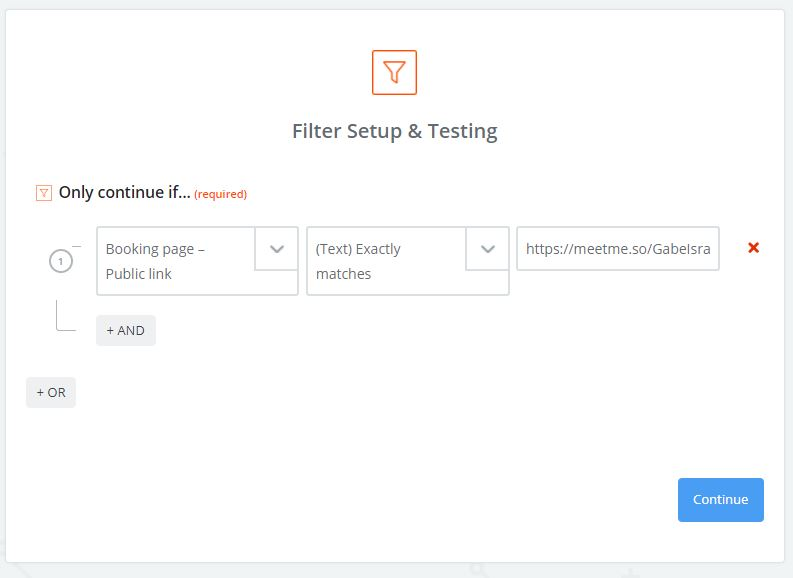This screenshot has height=578, width=793.
Task: Click the Only continue if... label
Action: 124,192
